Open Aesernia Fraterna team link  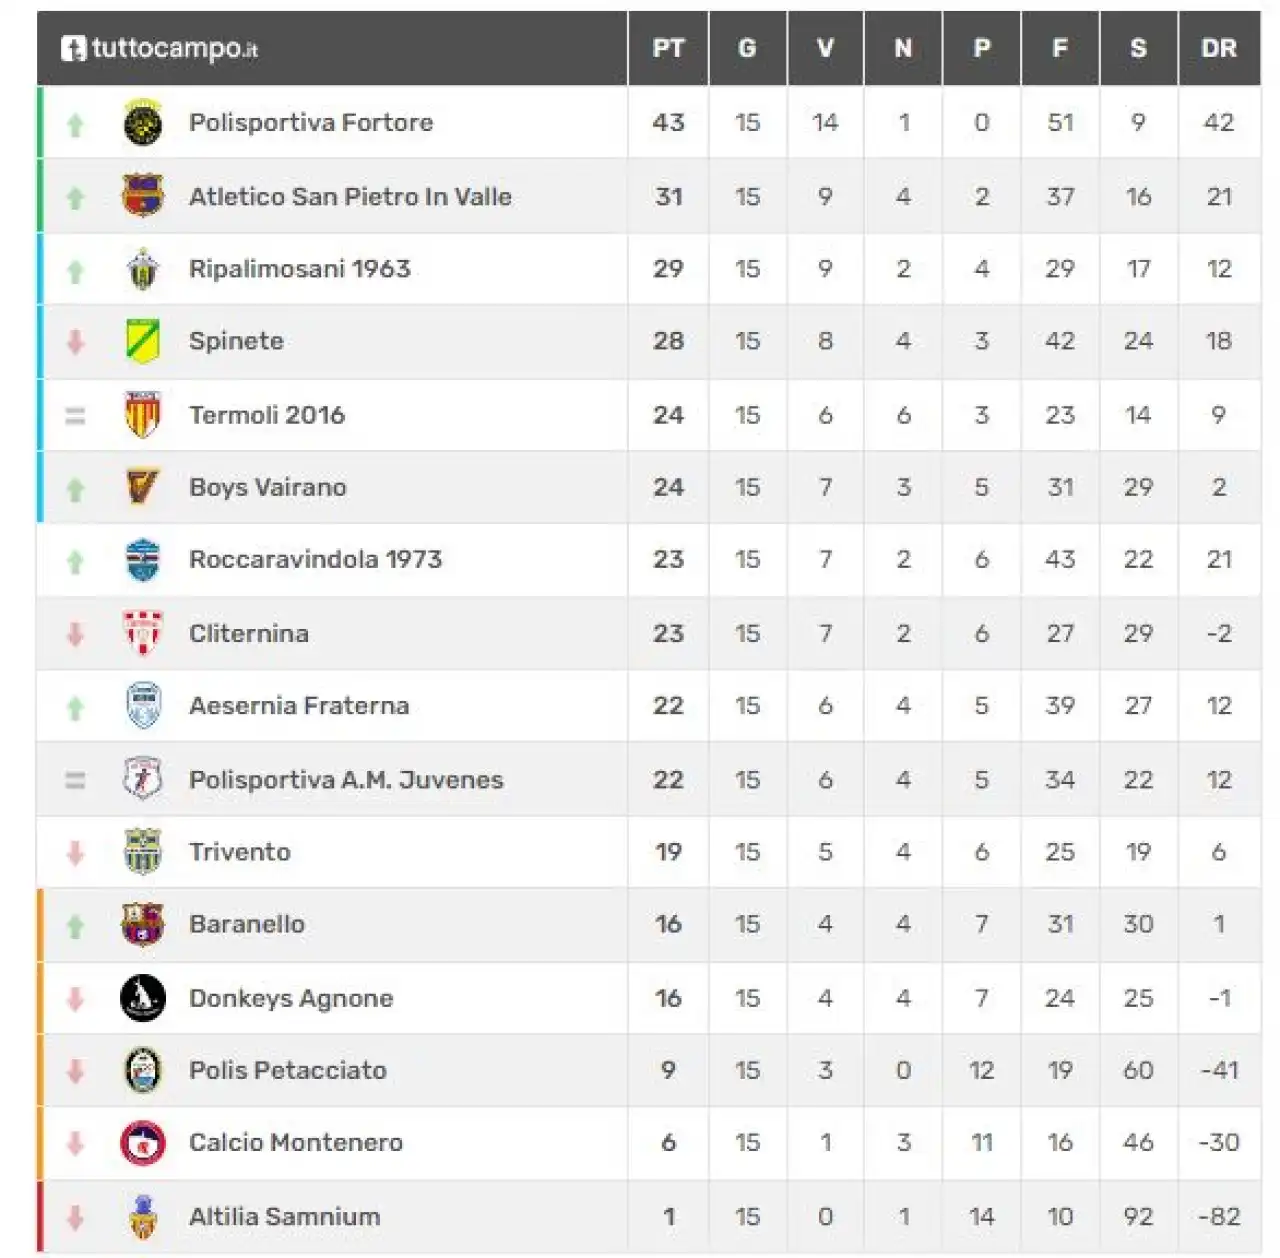click(x=299, y=706)
